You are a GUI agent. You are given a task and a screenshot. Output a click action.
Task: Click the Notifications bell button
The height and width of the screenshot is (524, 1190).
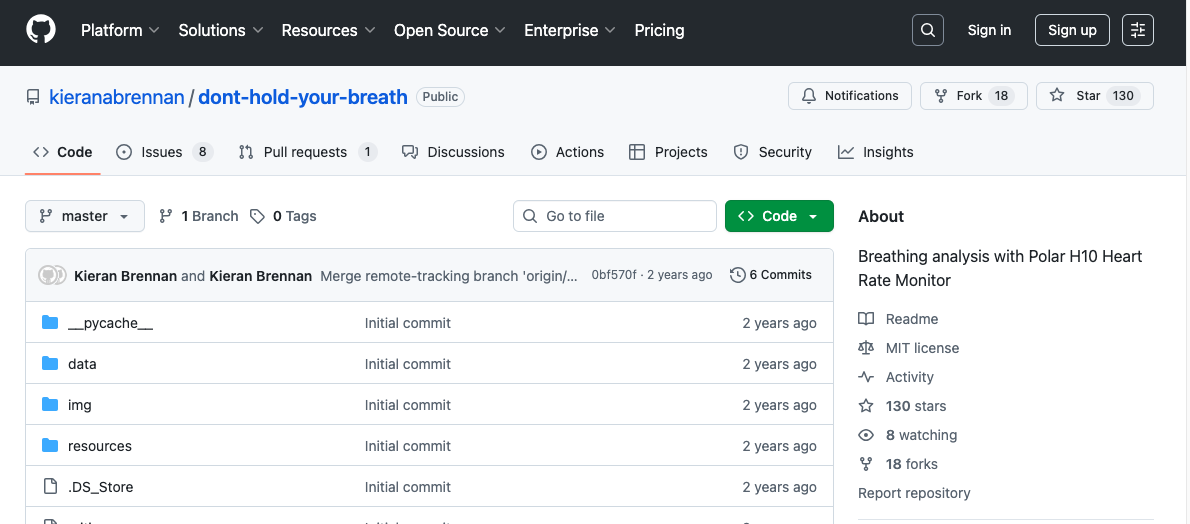[x=850, y=96]
